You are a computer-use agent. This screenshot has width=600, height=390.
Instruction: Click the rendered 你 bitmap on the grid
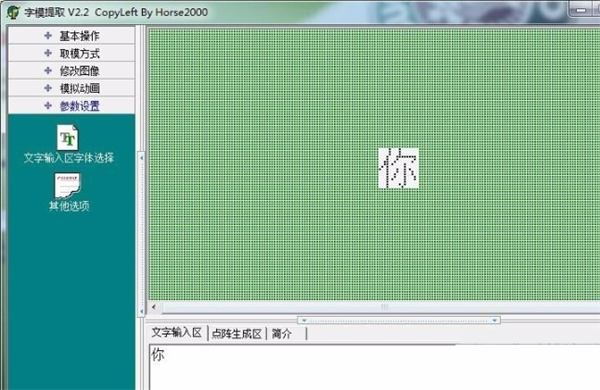[x=398, y=168]
